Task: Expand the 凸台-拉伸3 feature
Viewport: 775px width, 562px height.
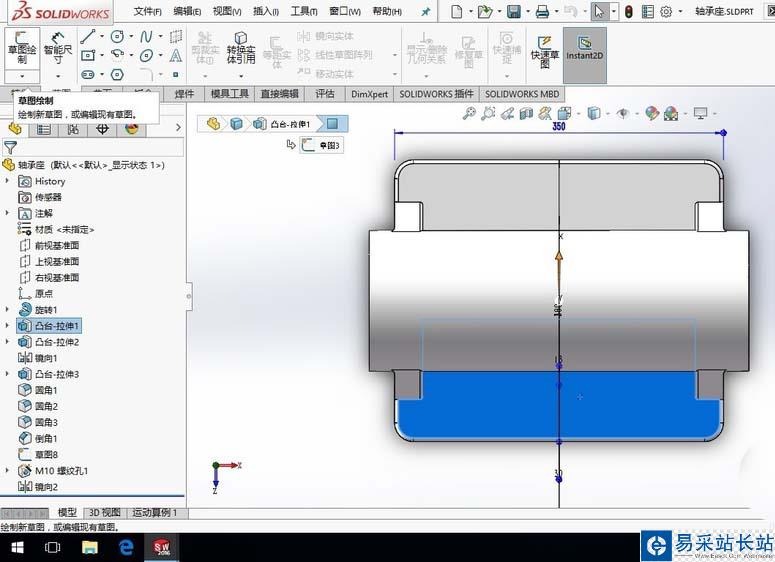Action: pos(7,374)
